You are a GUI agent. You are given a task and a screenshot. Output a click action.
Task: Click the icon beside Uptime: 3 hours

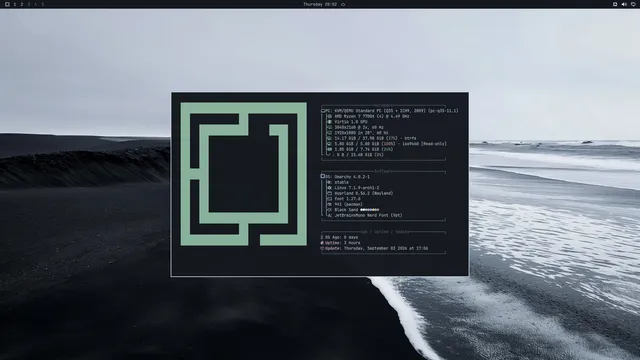[x=322, y=243]
